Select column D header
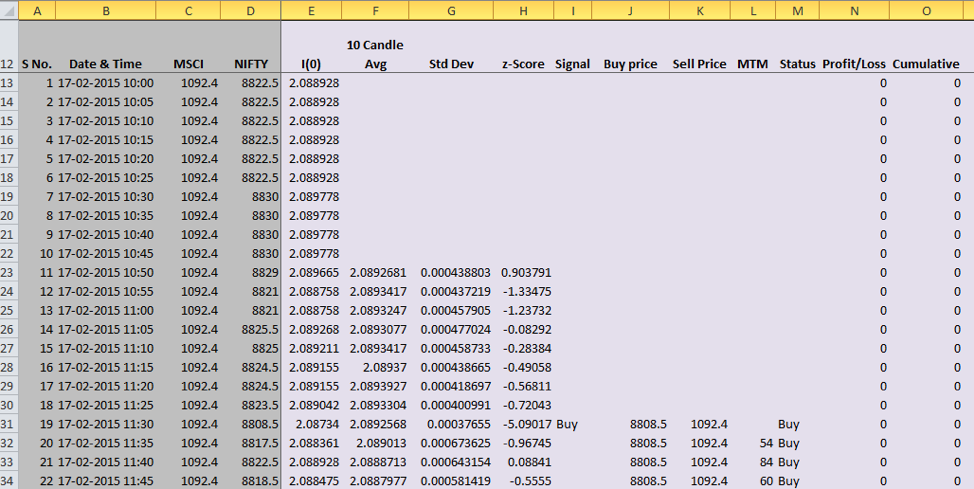974x489 pixels. click(x=251, y=11)
